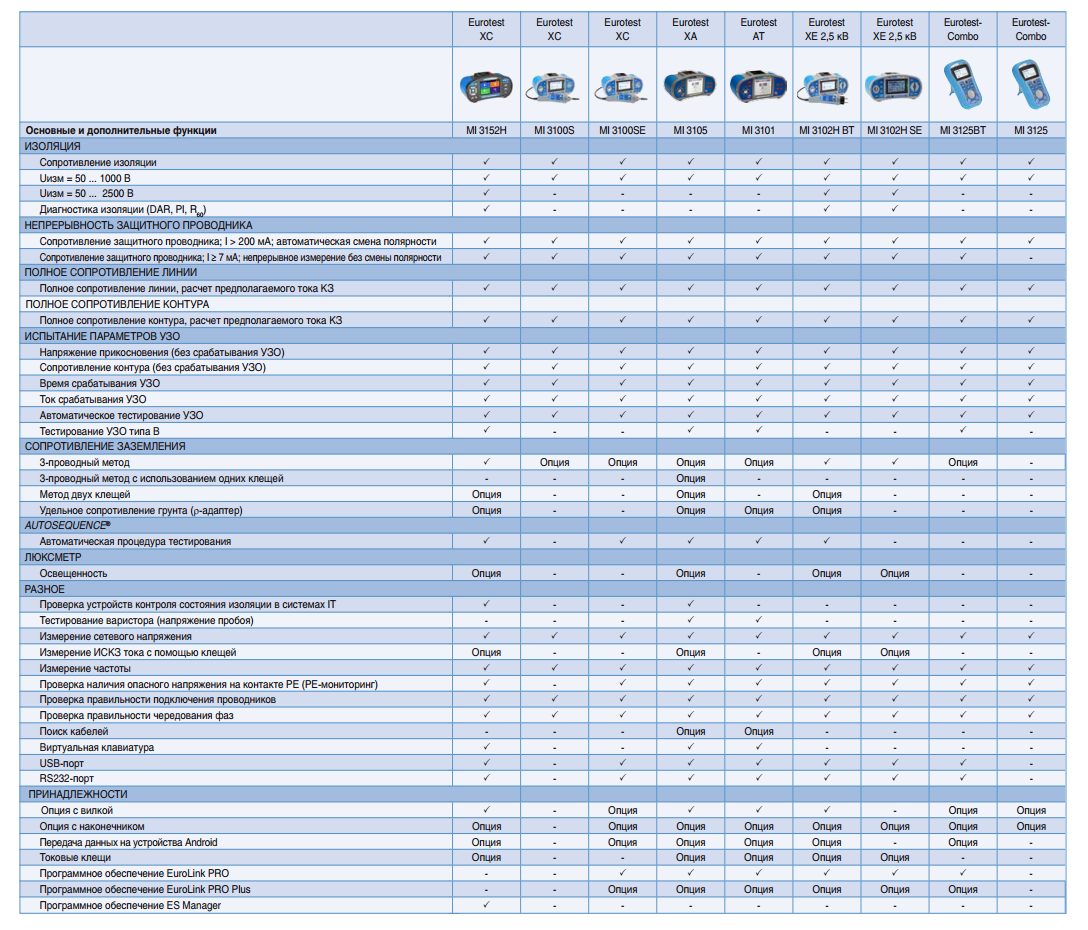Select 'Программное обеспечение EuroLink PRO Plus' row label
The width and height of the screenshot is (1088, 930).
[x=144, y=890]
